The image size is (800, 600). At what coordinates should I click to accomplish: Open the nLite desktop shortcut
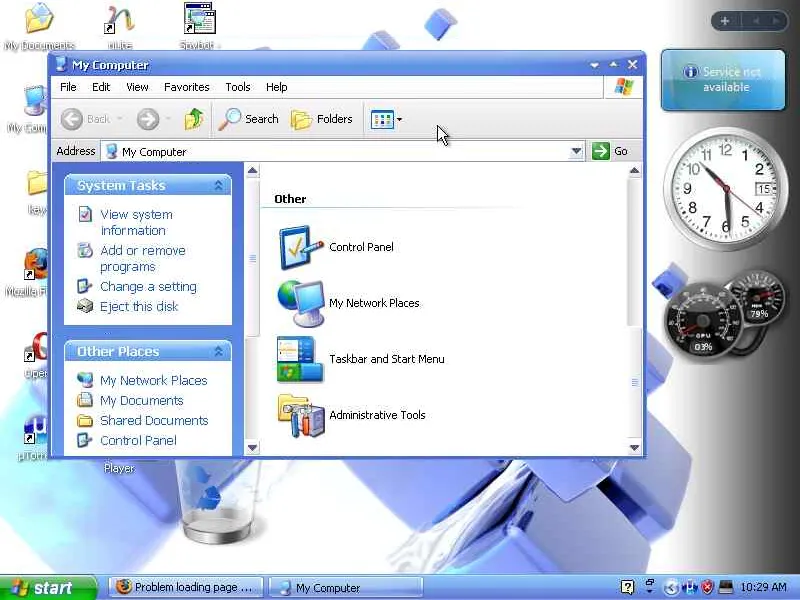click(119, 28)
